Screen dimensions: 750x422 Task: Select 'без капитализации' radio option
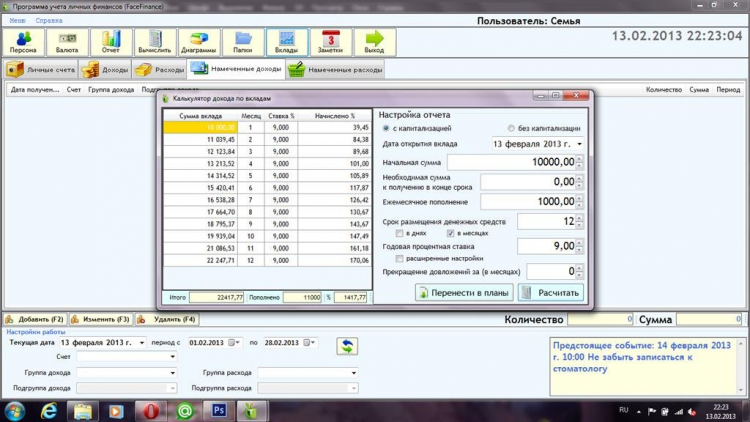pyautogui.click(x=511, y=128)
